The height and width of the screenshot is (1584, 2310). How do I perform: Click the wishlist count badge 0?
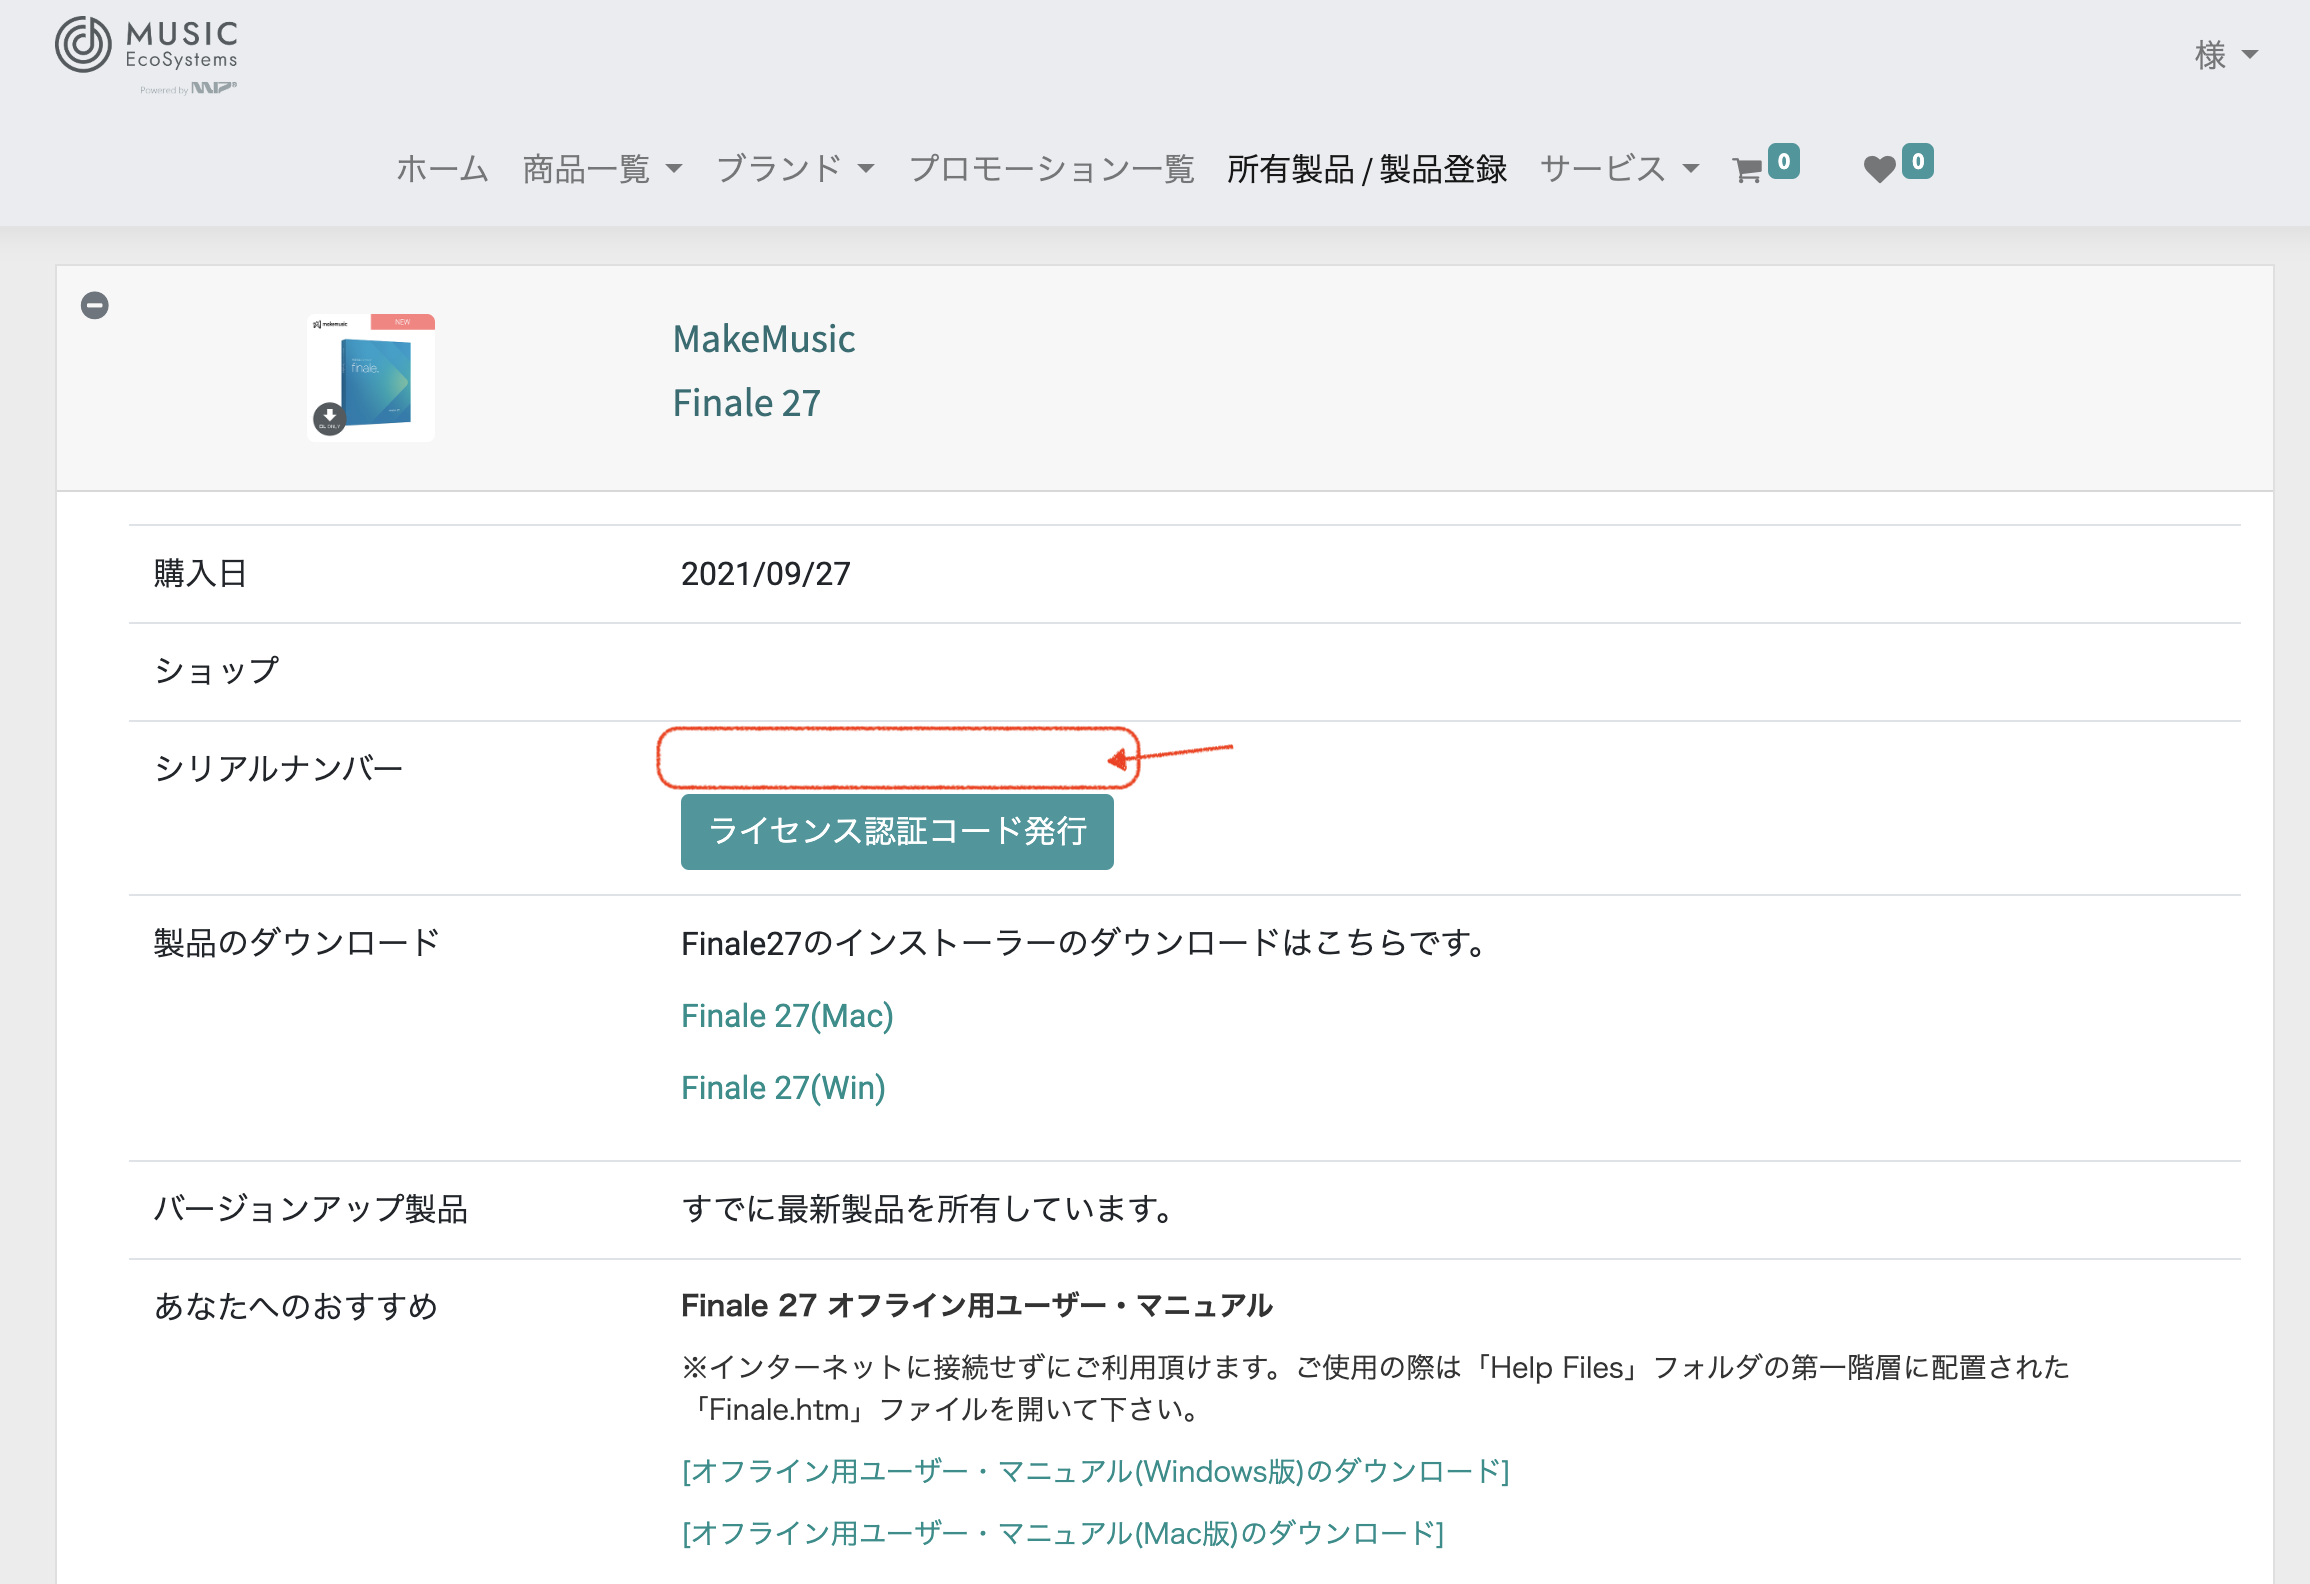[x=1917, y=162]
